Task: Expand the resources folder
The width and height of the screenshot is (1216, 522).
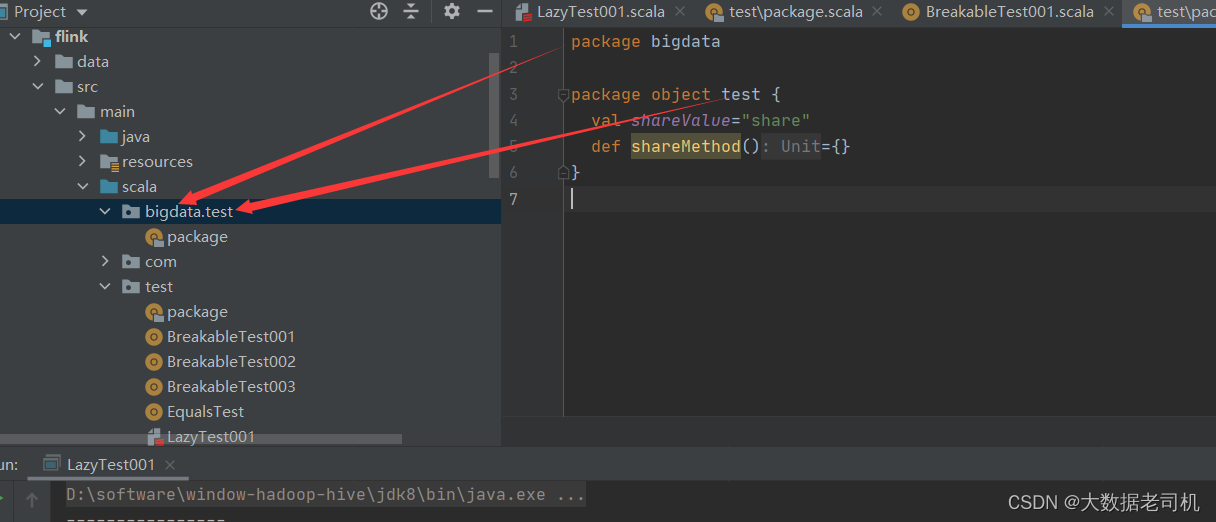Action: pos(83,162)
